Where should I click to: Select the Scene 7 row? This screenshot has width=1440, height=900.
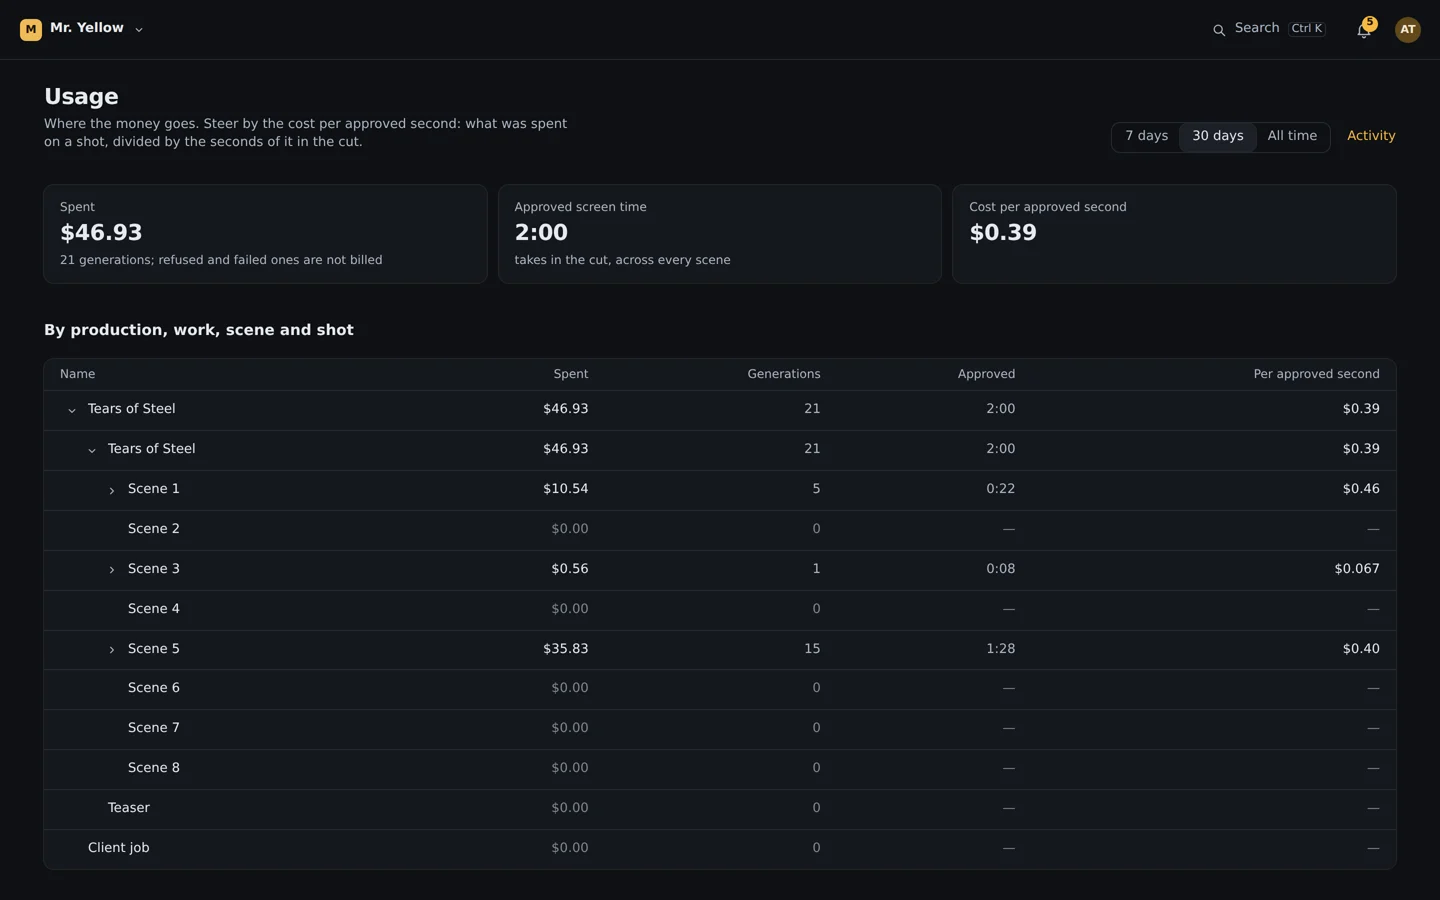(x=720, y=729)
